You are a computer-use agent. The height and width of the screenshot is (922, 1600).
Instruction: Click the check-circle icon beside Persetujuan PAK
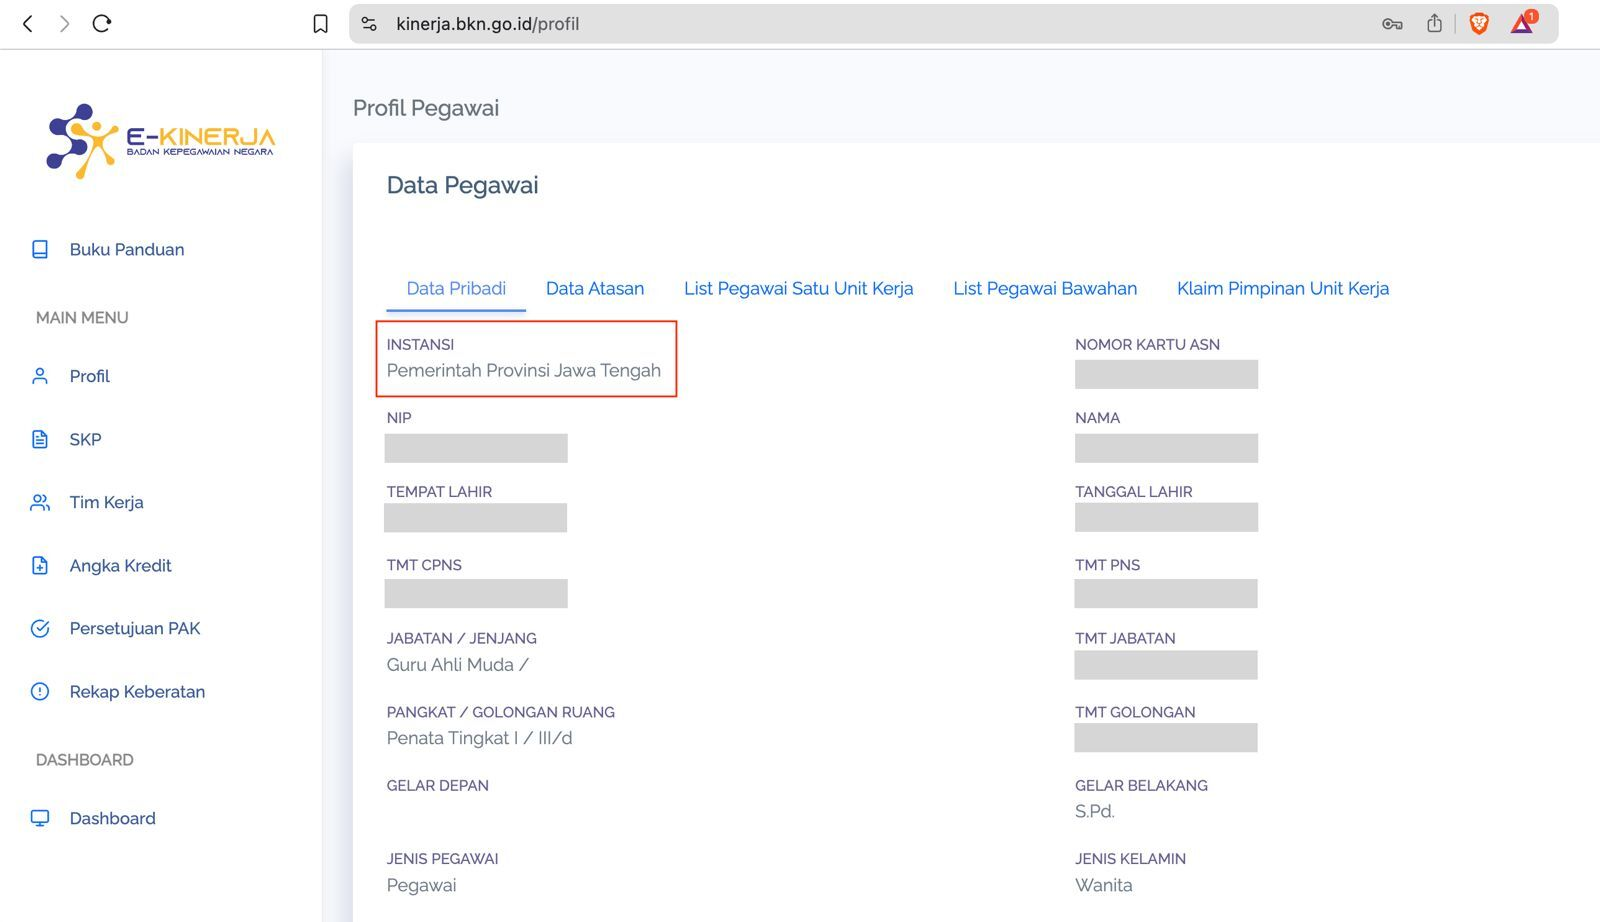point(40,628)
